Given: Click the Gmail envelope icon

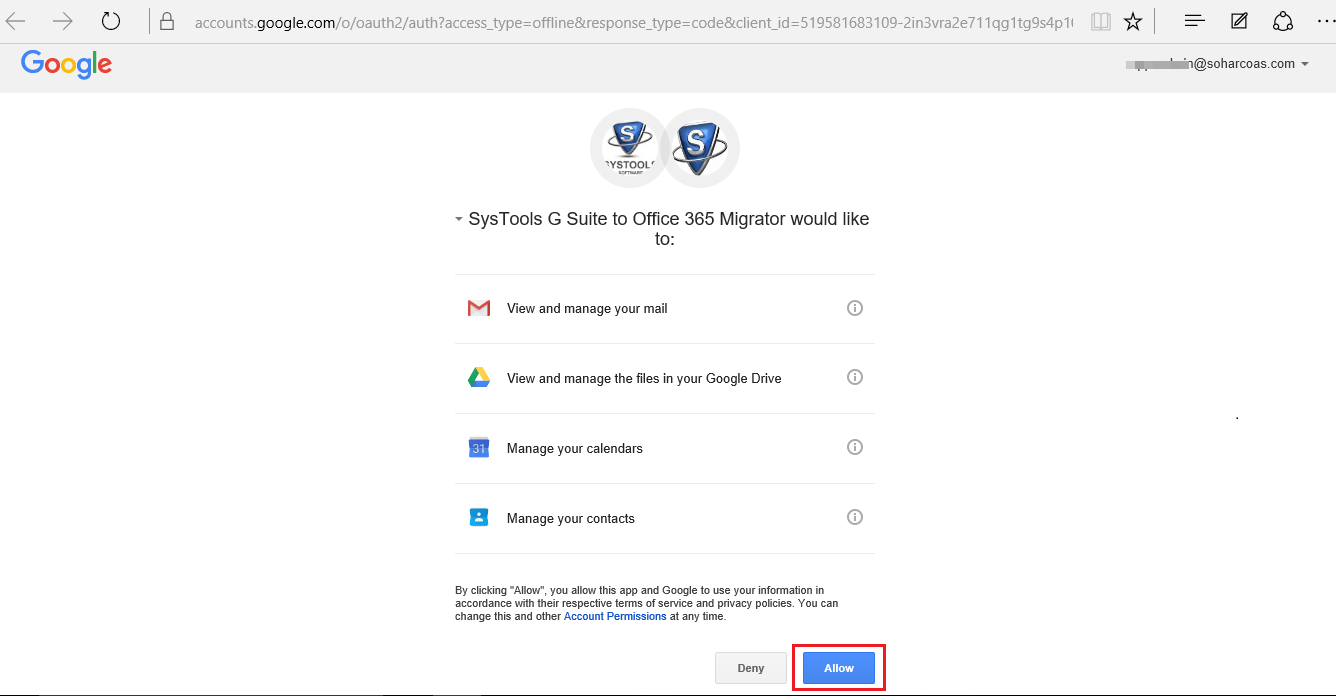Looking at the screenshot, I should (x=479, y=308).
